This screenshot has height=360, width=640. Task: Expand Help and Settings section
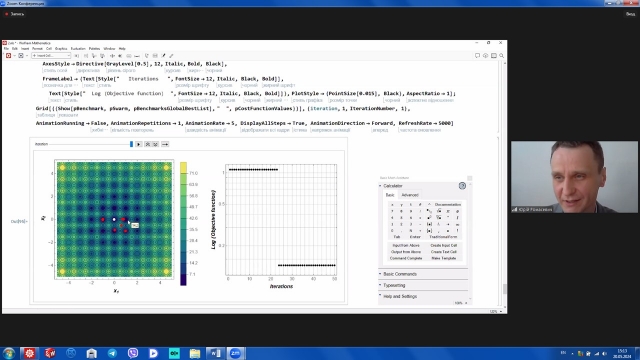[400, 296]
